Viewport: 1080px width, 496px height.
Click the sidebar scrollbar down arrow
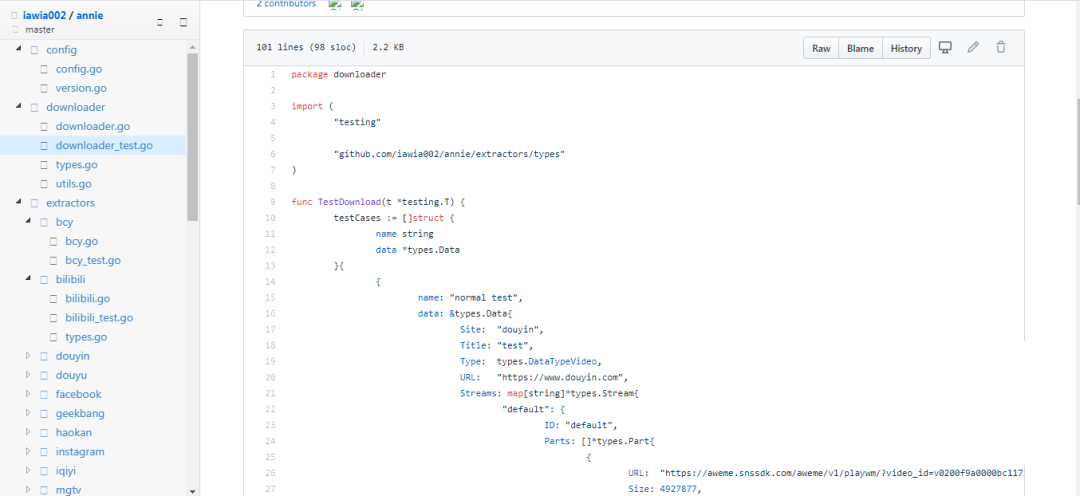click(192, 490)
